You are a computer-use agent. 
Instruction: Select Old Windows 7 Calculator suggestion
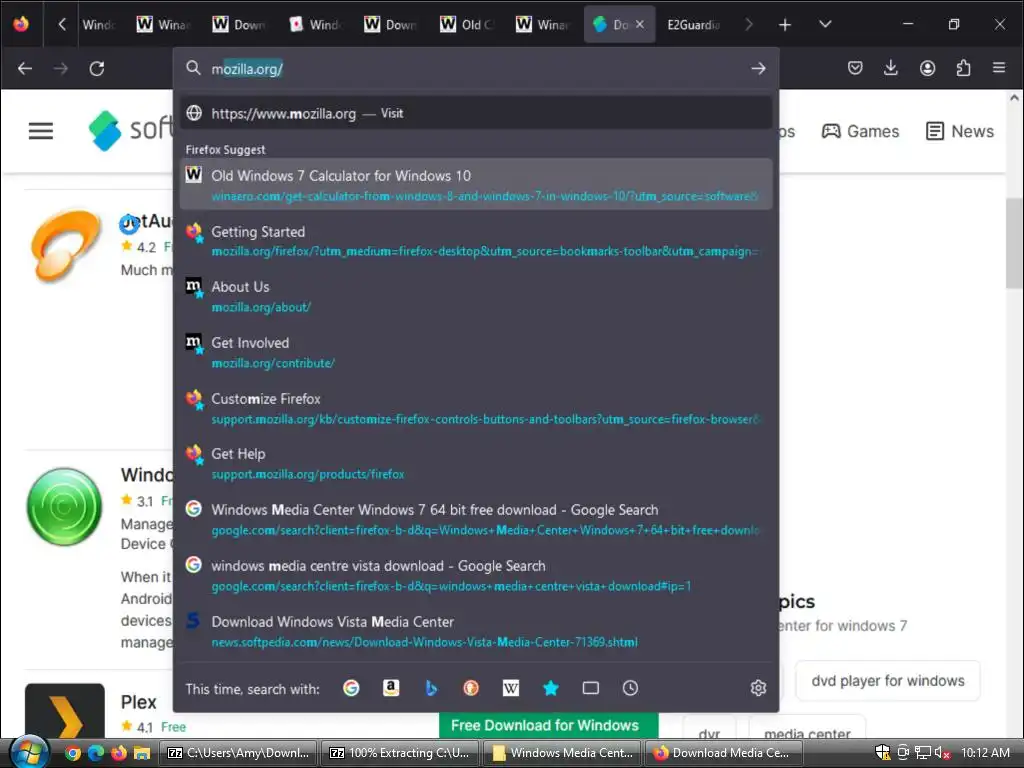pos(476,184)
